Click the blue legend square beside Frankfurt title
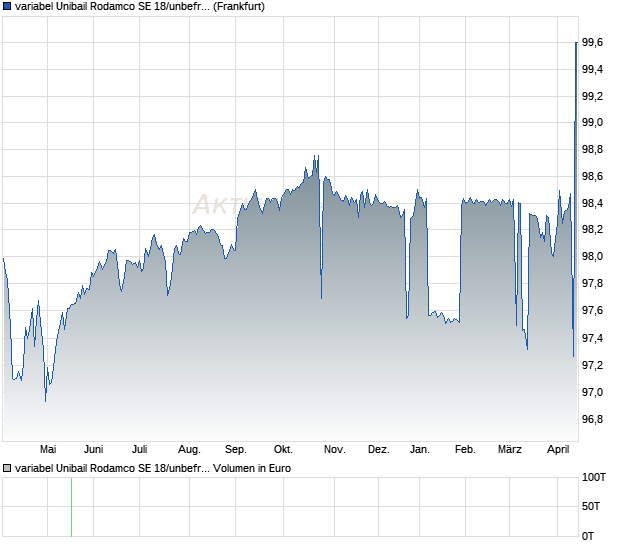The height and width of the screenshot is (546, 620). [x=7, y=6]
